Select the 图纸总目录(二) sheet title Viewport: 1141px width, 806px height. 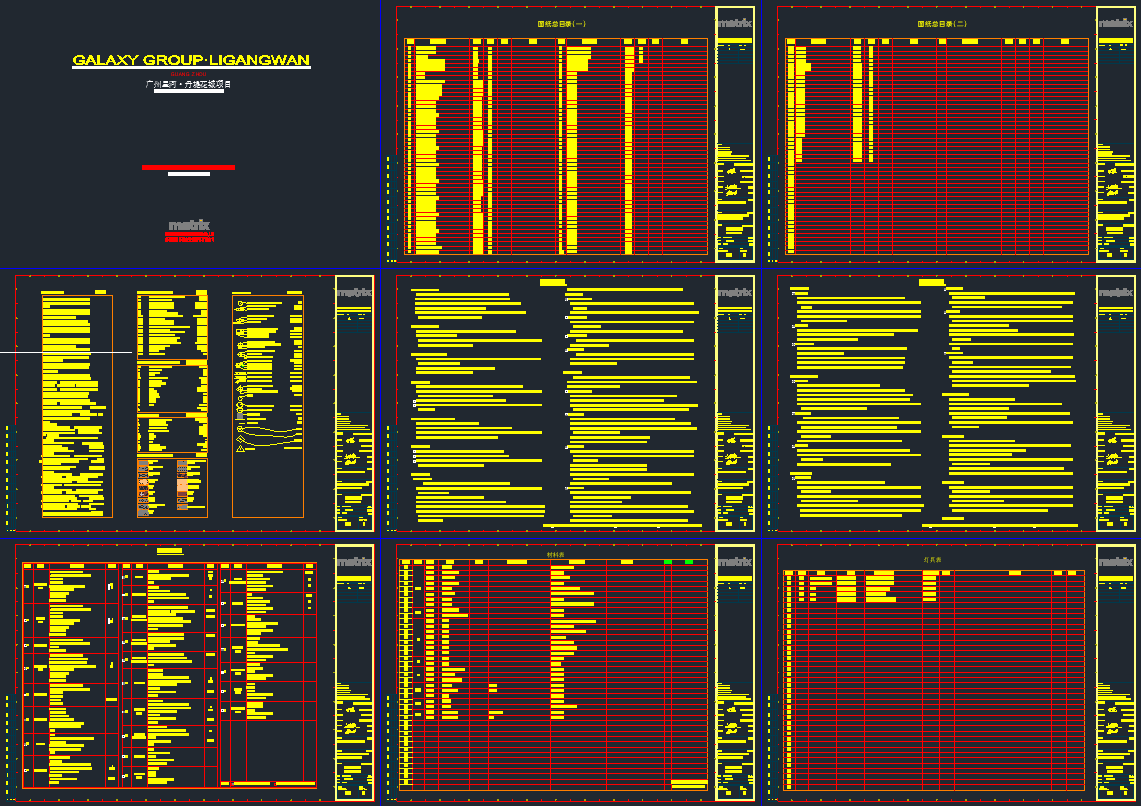[942, 24]
